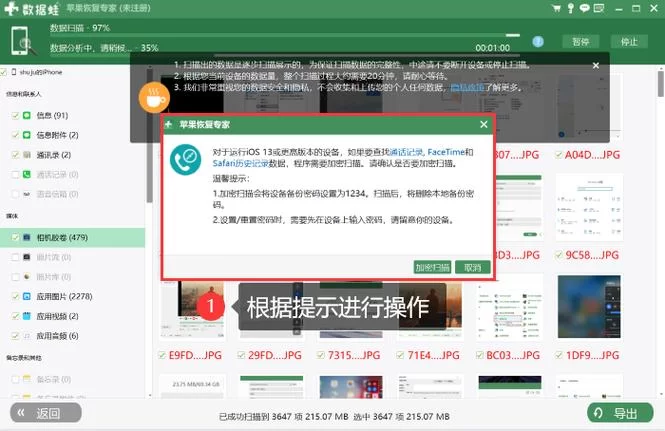Uncheck the 1DF9...JPG photo checkbox
Screen dimensions: 665x431
pyautogui.click(x=559, y=355)
